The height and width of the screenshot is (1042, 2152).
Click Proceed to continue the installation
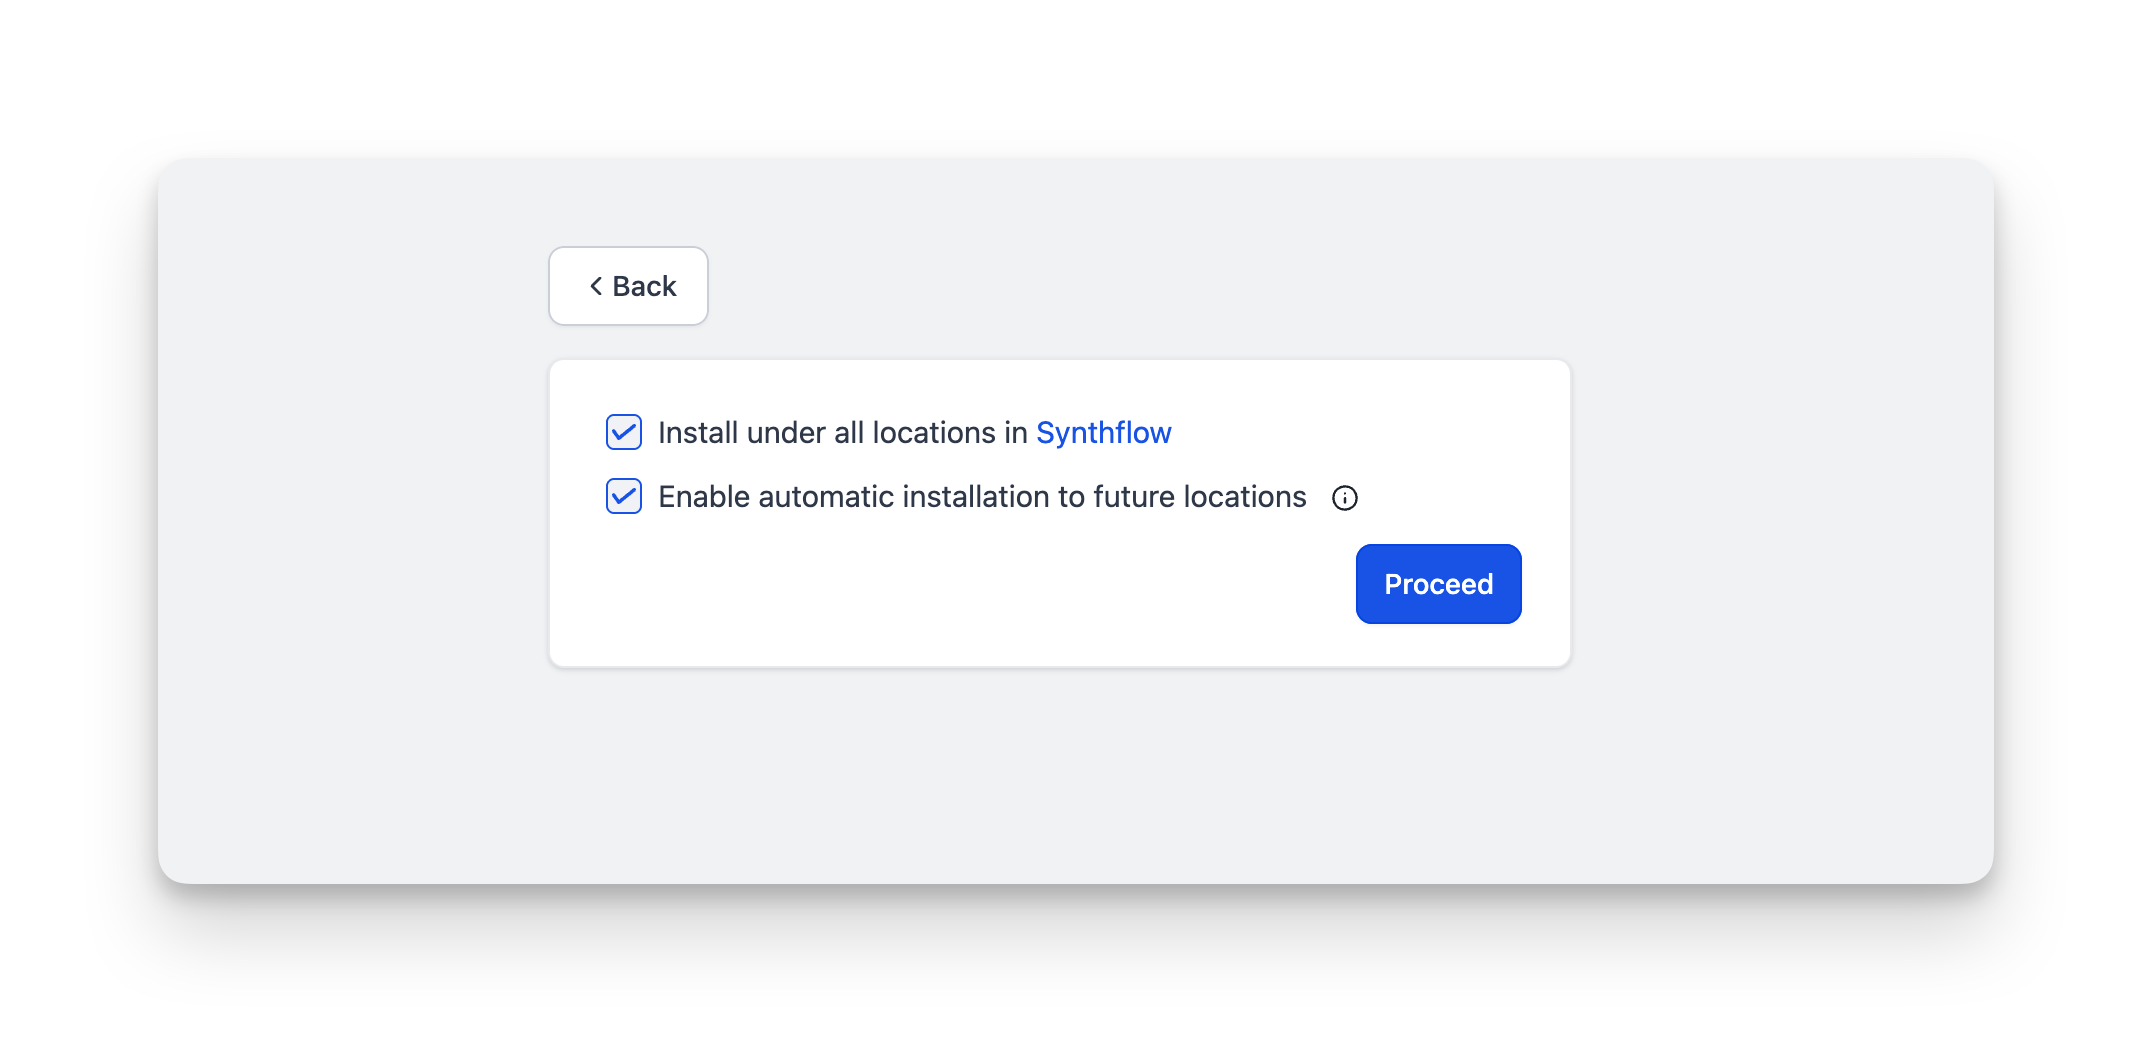pyautogui.click(x=1438, y=584)
